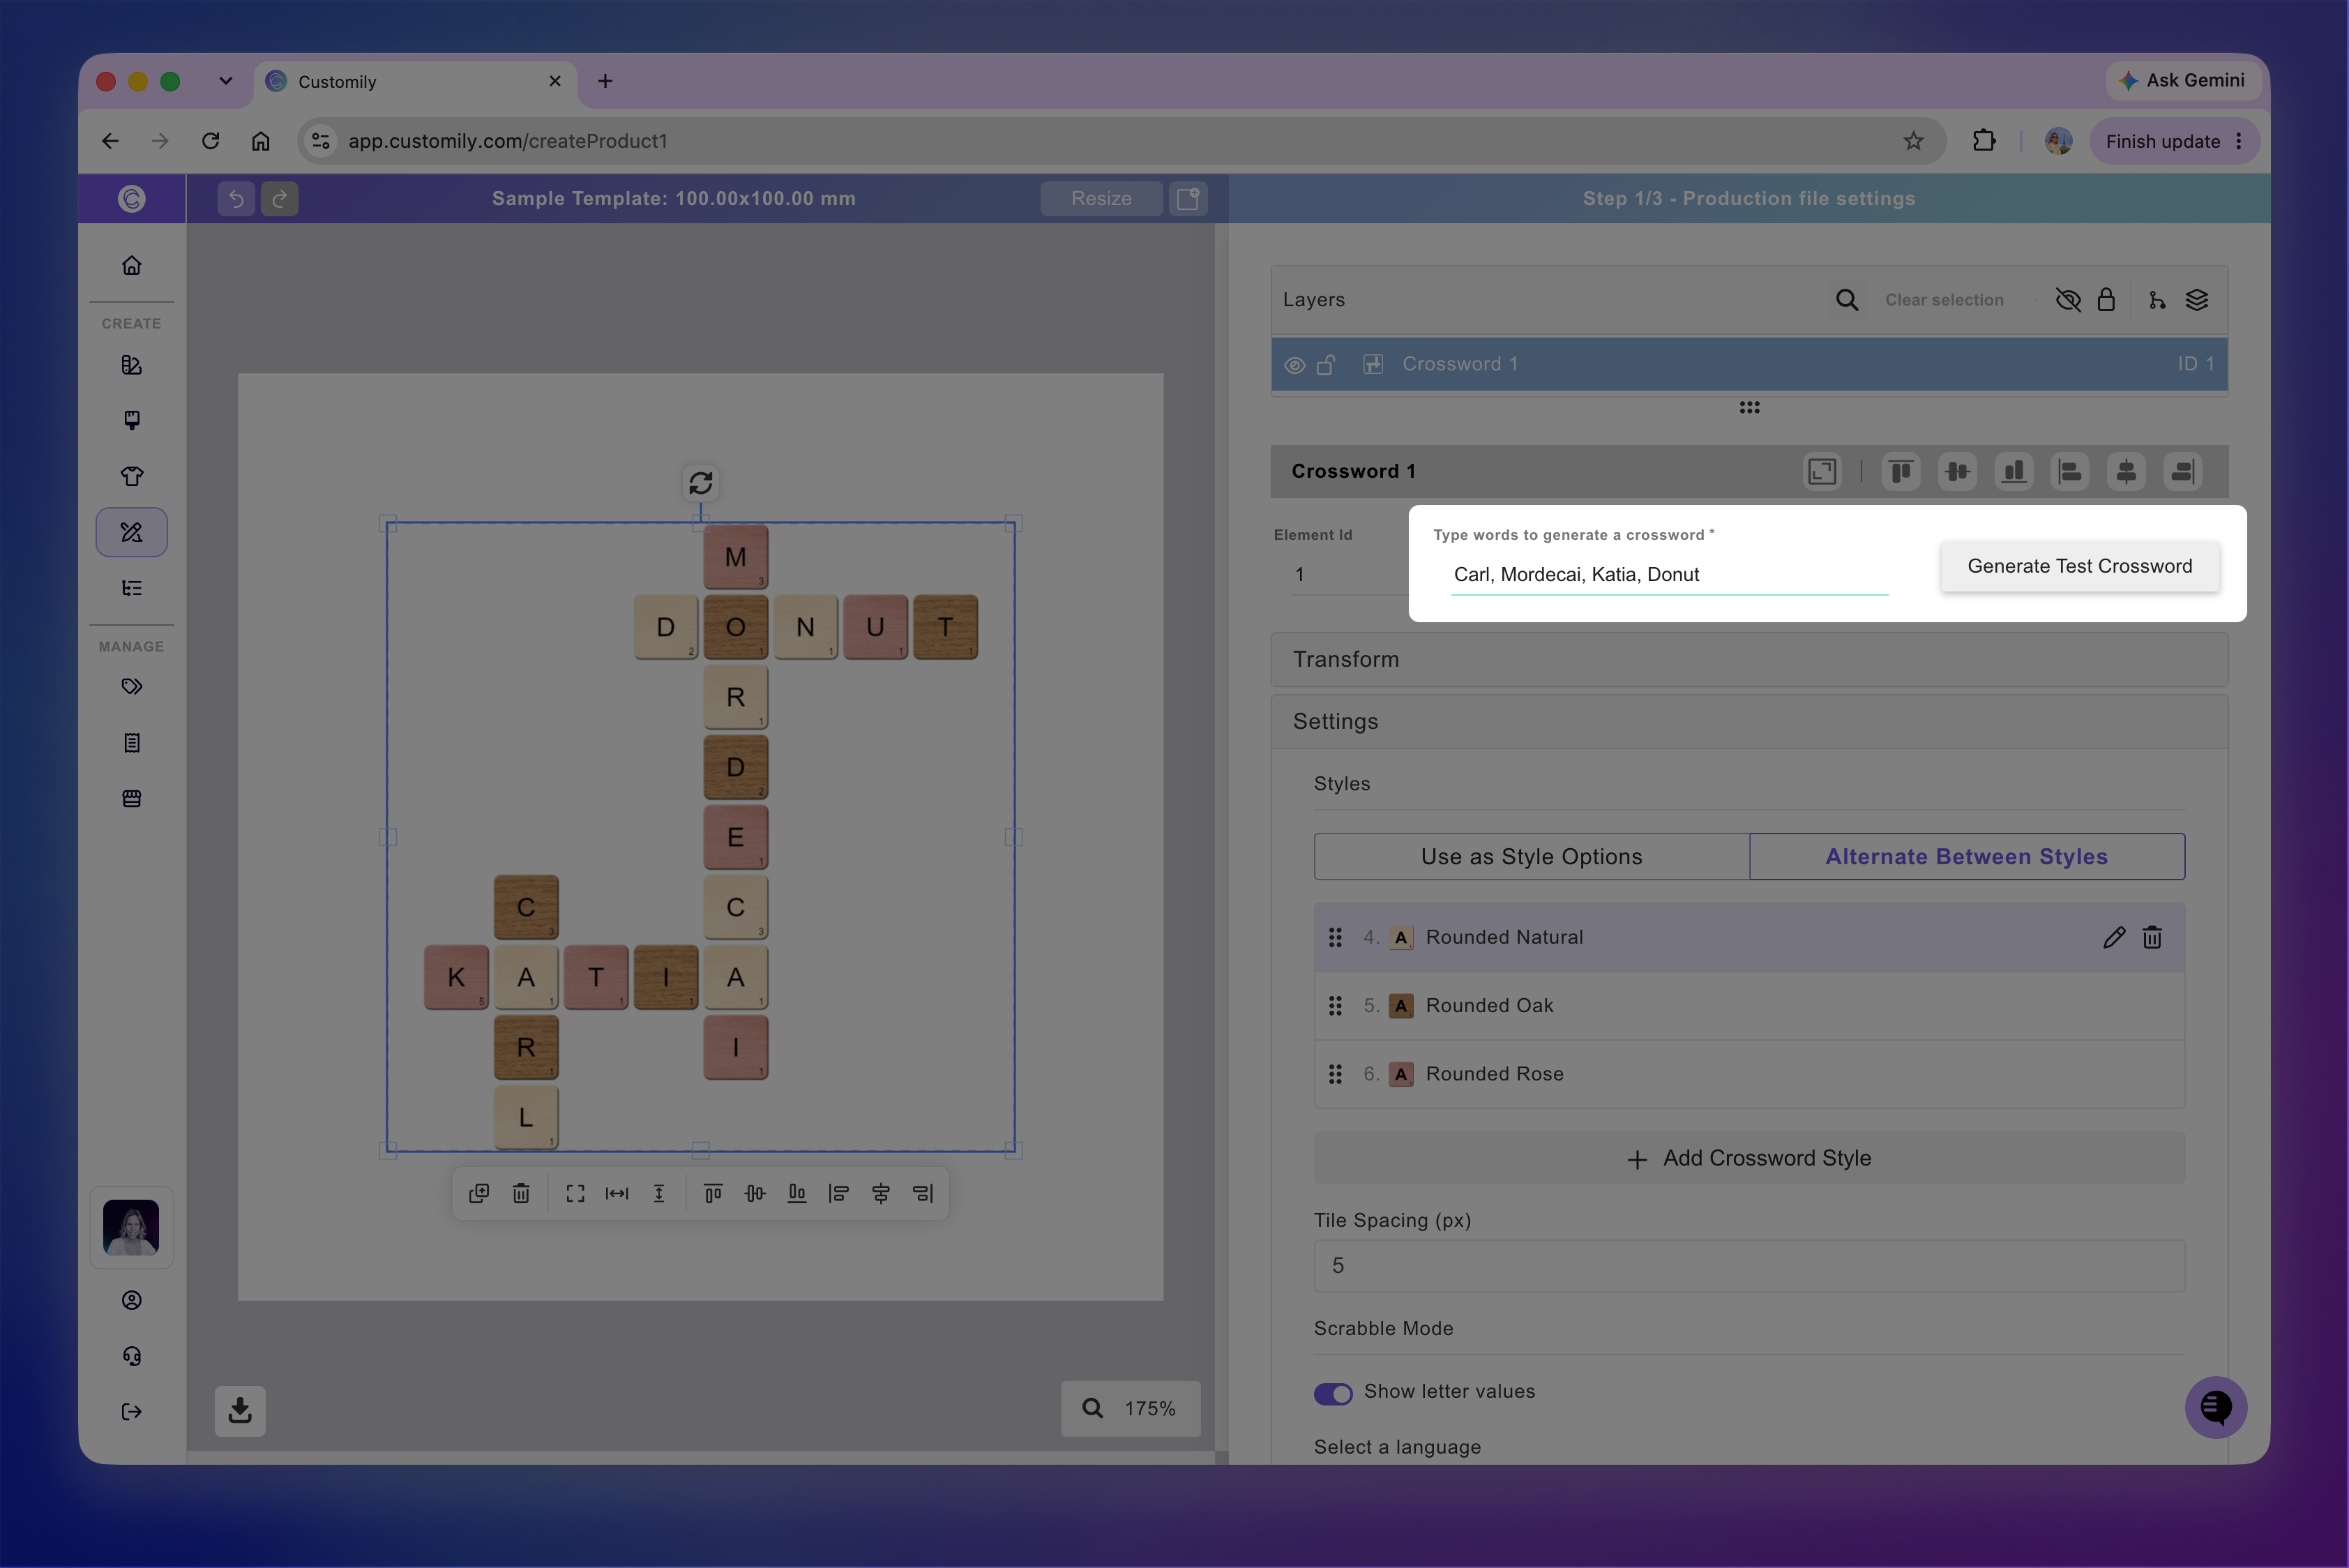Image resolution: width=2349 pixels, height=1568 pixels.
Task: Click the Tile Spacing input field
Action: (1749, 1266)
